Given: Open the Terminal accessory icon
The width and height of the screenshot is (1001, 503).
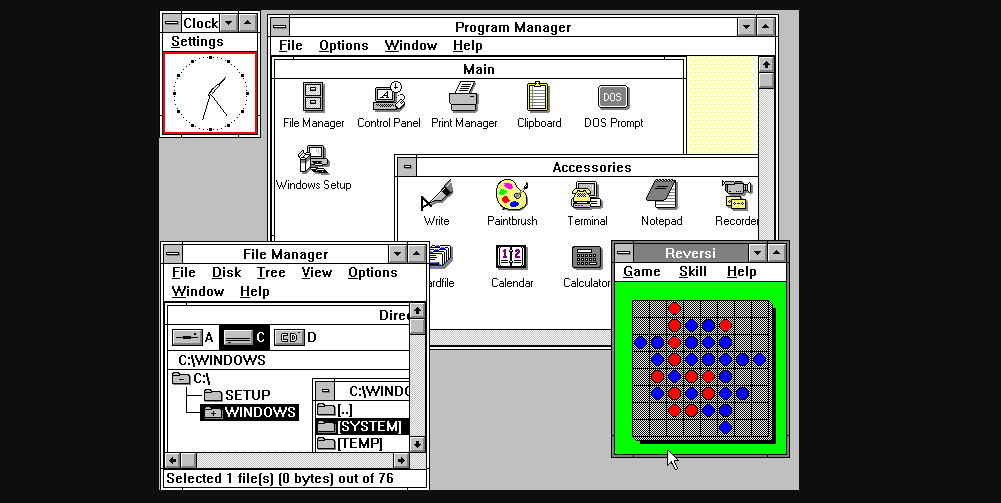Looking at the screenshot, I should click(x=587, y=195).
